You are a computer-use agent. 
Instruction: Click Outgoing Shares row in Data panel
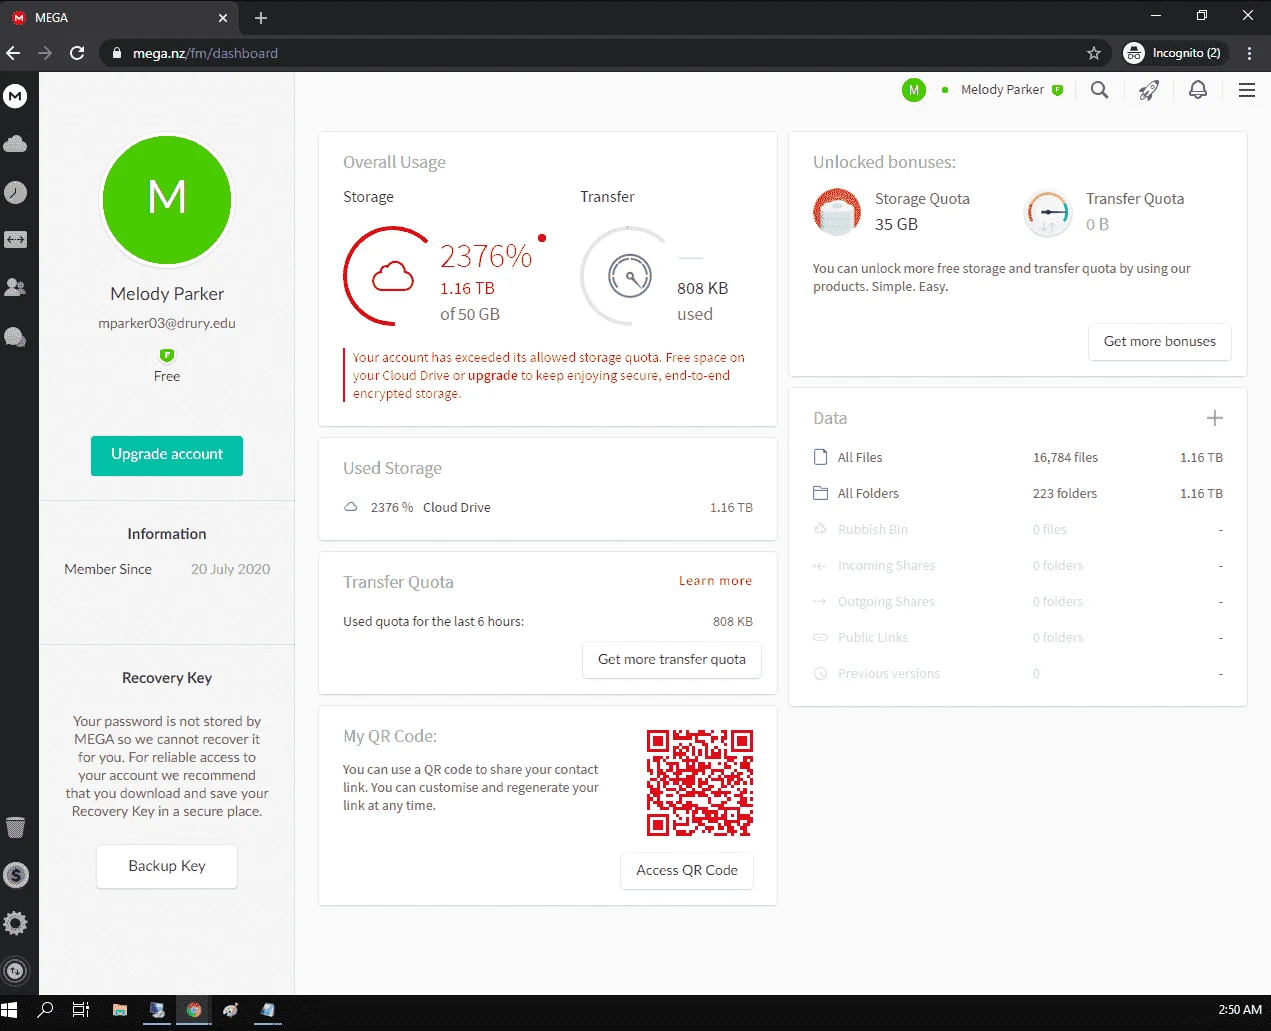pos(1018,602)
